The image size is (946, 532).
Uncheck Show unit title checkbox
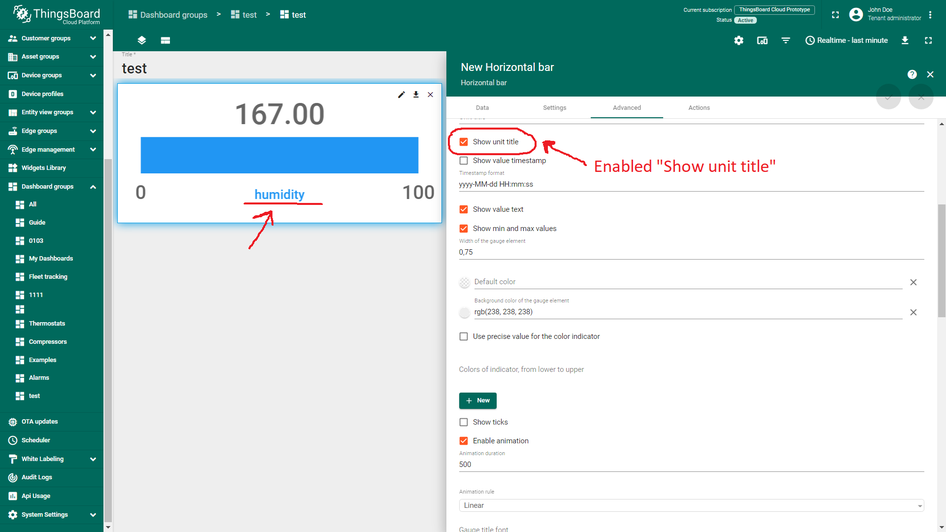point(463,142)
